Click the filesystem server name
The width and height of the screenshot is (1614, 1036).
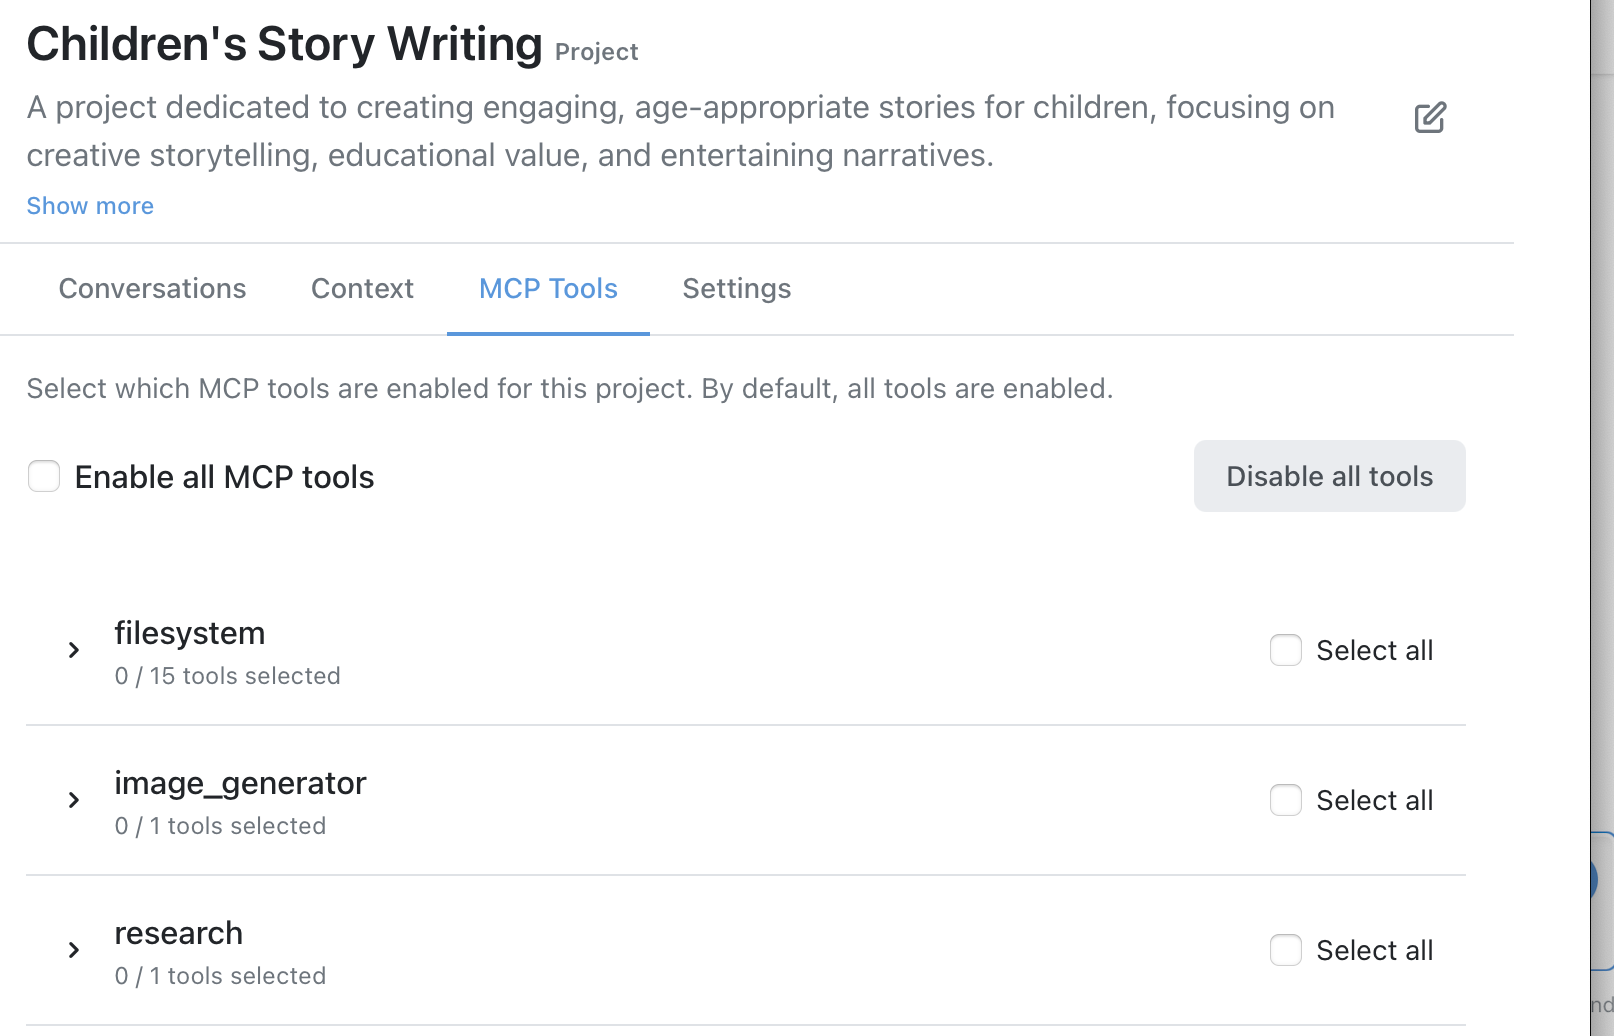[x=189, y=634]
